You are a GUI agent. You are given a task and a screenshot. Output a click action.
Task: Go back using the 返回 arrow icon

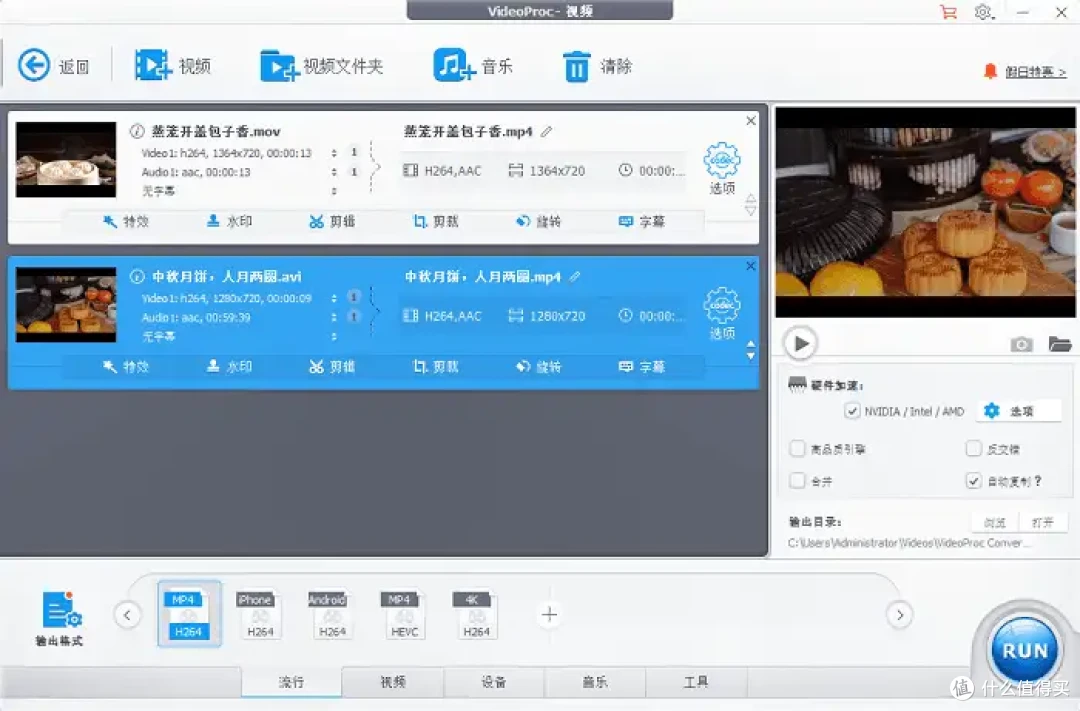click(34, 65)
